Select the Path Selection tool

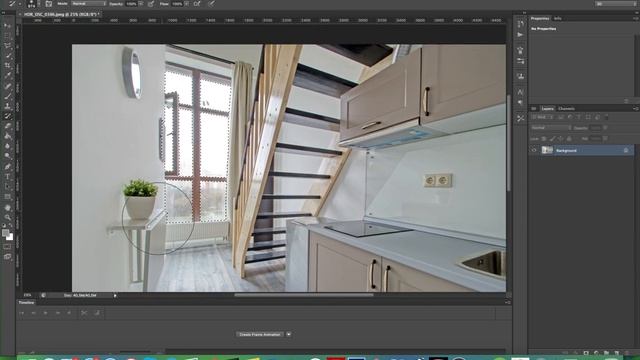7,187
